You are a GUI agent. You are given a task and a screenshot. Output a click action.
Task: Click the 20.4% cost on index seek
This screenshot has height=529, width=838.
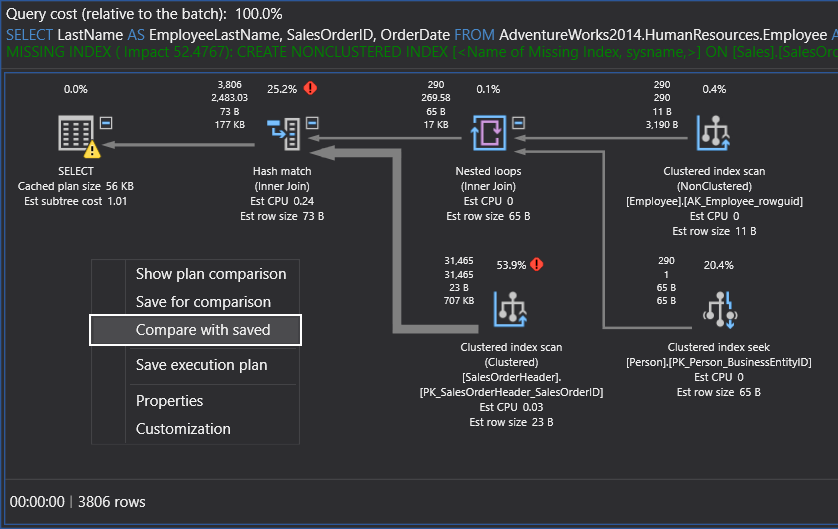(x=718, y=265)
